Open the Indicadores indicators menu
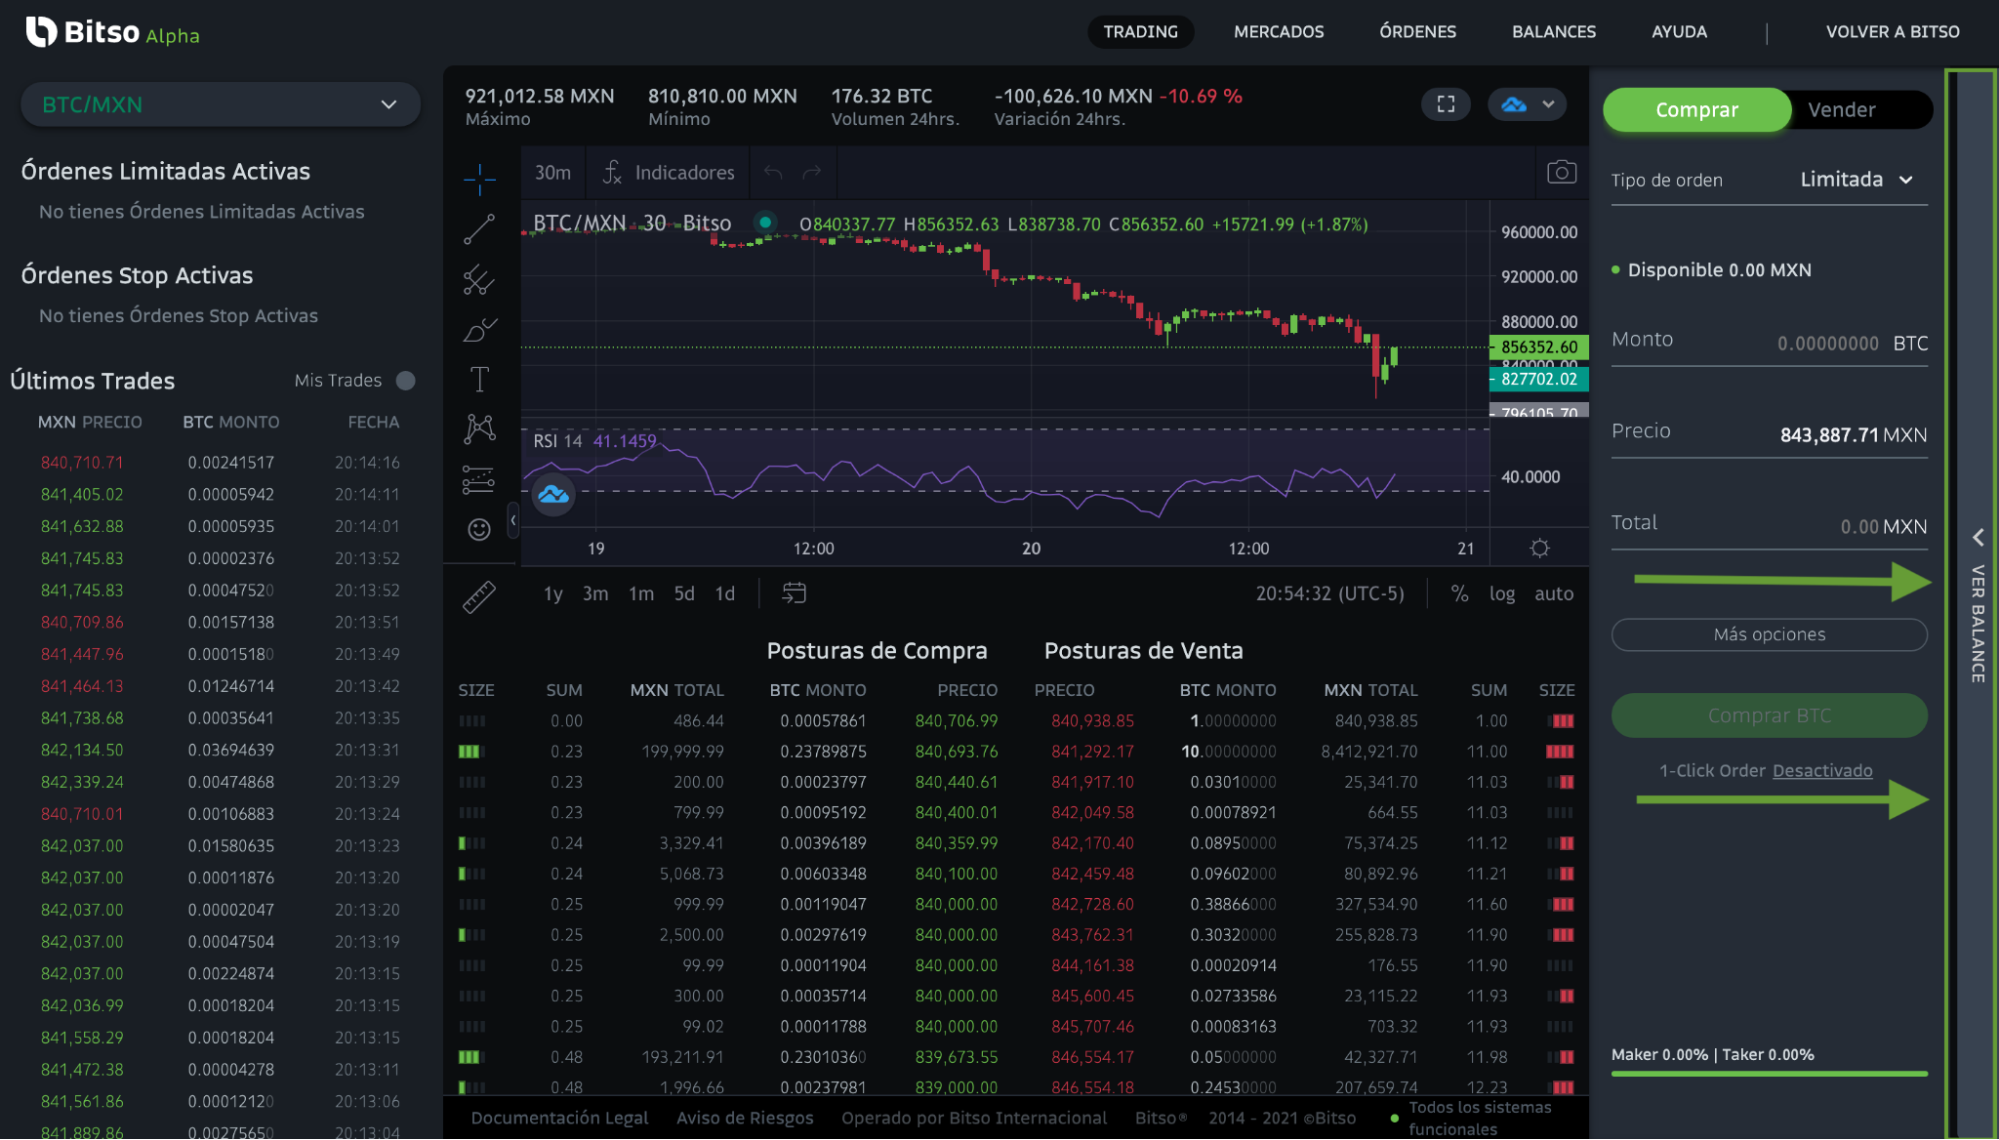 (x=669, y=172)
